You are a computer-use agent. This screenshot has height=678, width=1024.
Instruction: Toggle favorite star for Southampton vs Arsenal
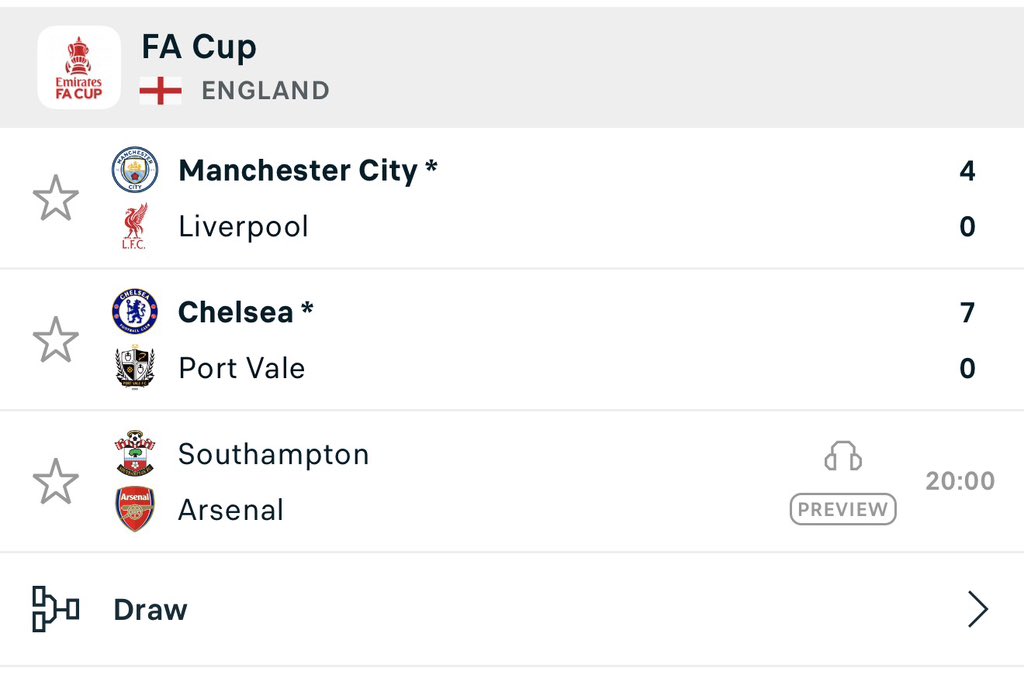coord(56,482)
